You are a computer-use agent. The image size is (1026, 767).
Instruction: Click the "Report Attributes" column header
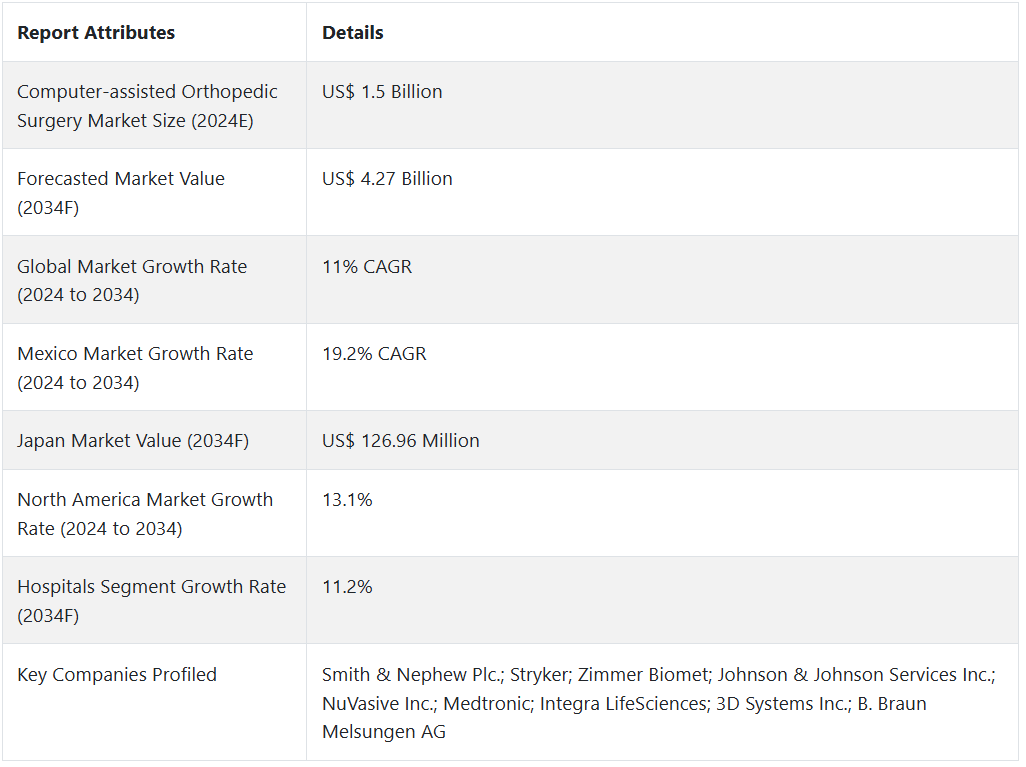click(96, 33)
